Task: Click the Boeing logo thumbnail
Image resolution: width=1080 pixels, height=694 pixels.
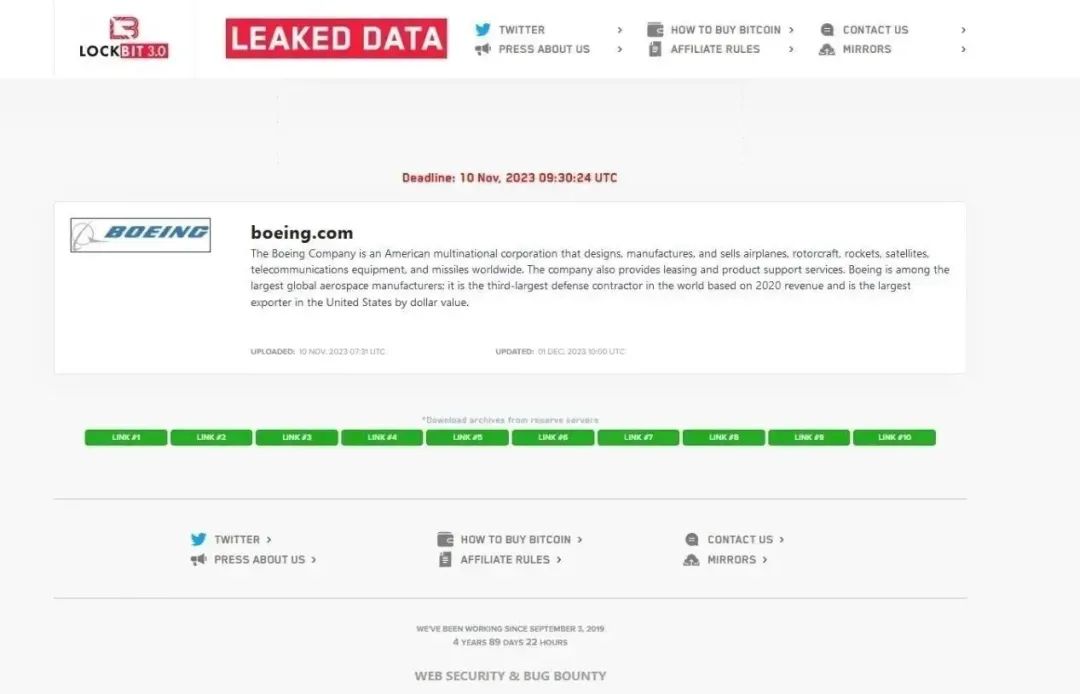Action: (141, 235)
